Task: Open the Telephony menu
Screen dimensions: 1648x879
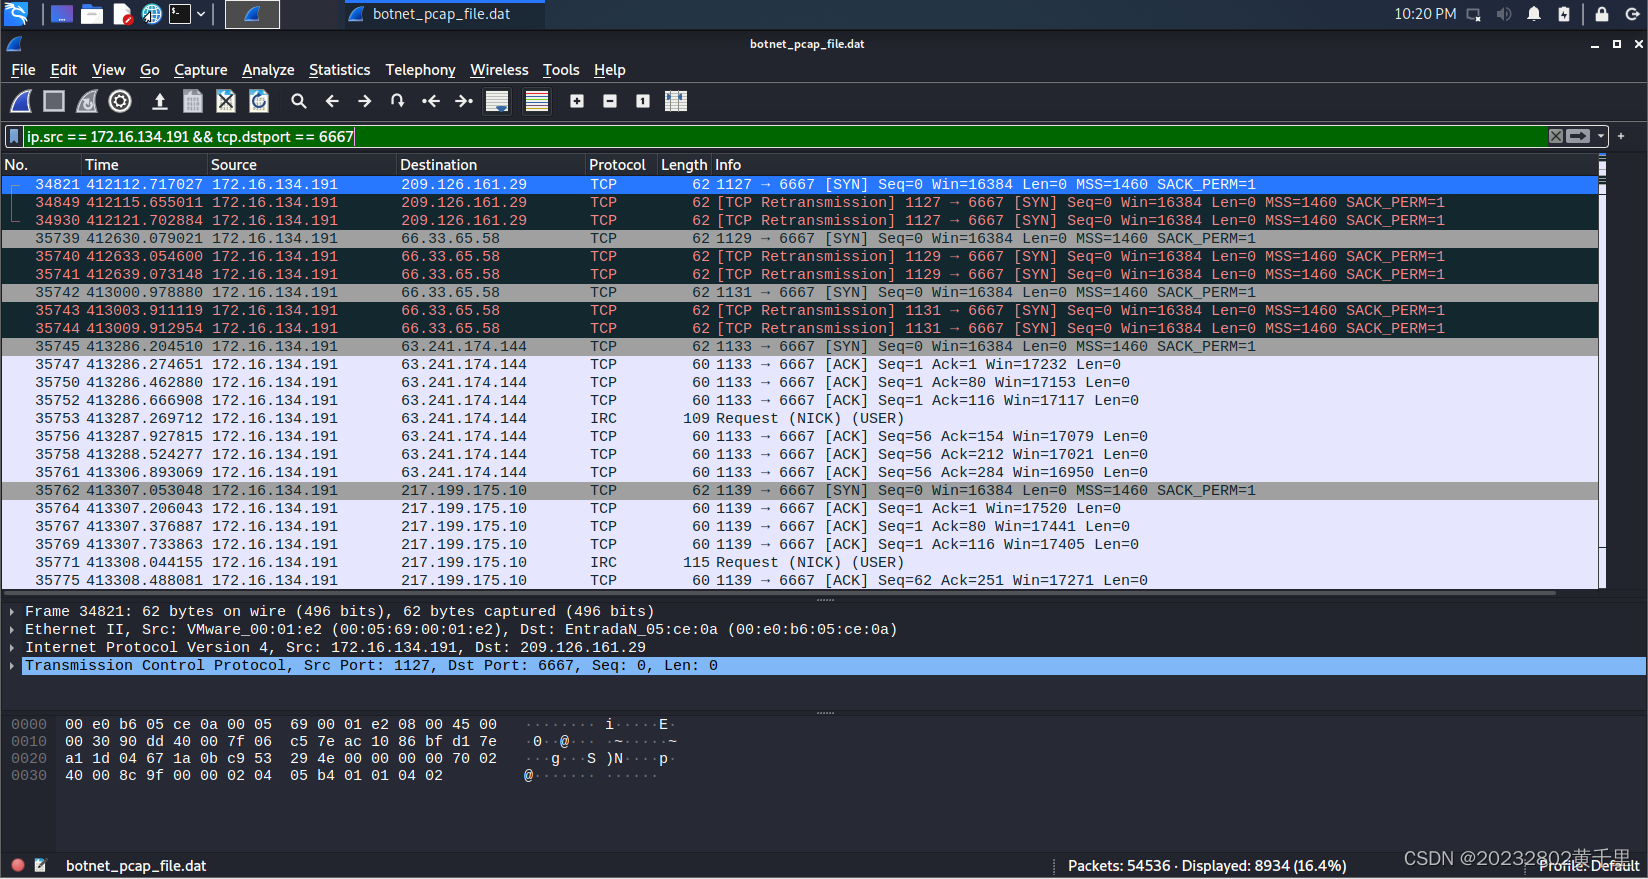Action: point(420,70)
